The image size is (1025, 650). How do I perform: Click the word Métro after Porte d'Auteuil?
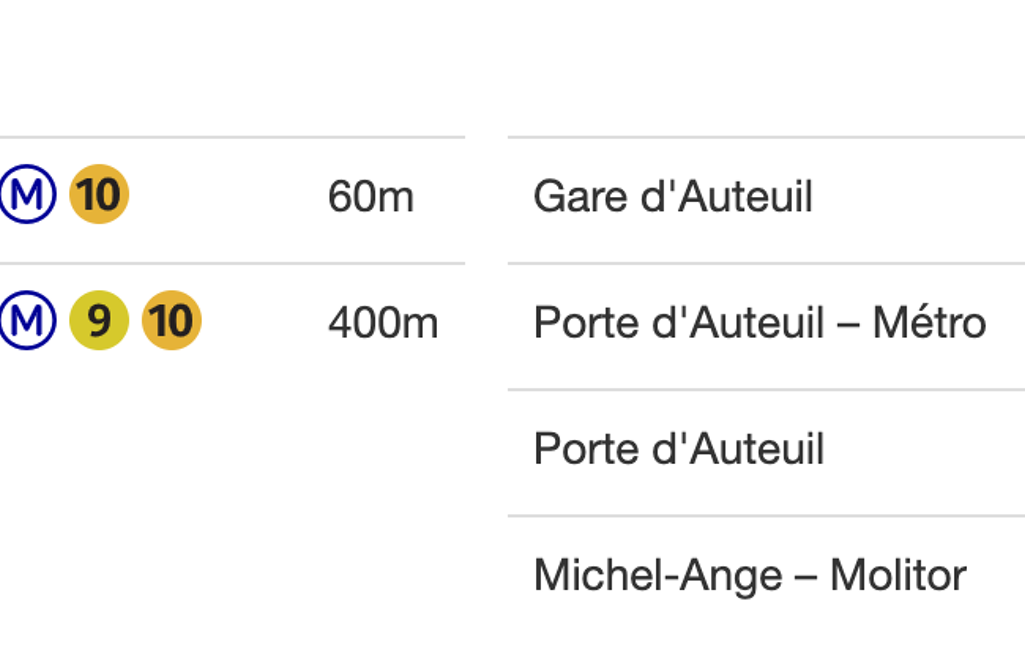tap(929, 322)
